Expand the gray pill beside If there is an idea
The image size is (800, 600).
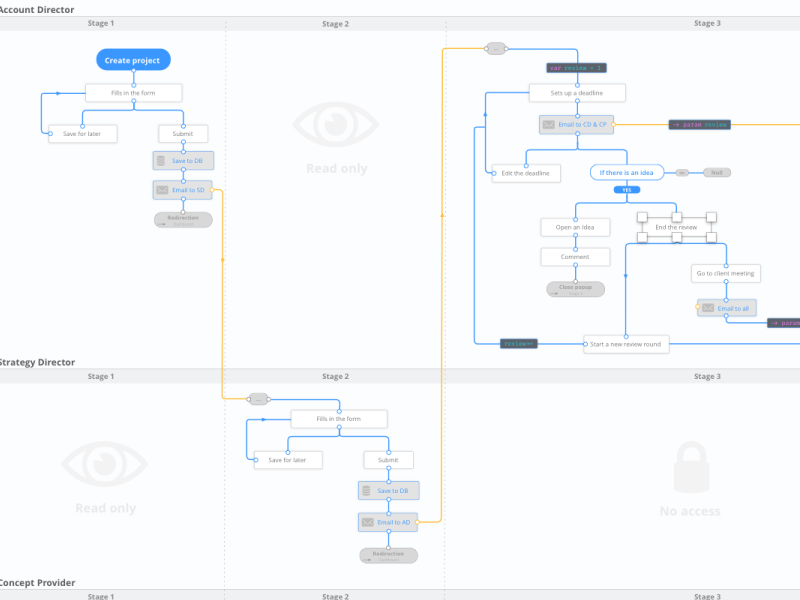coord(684,172)
